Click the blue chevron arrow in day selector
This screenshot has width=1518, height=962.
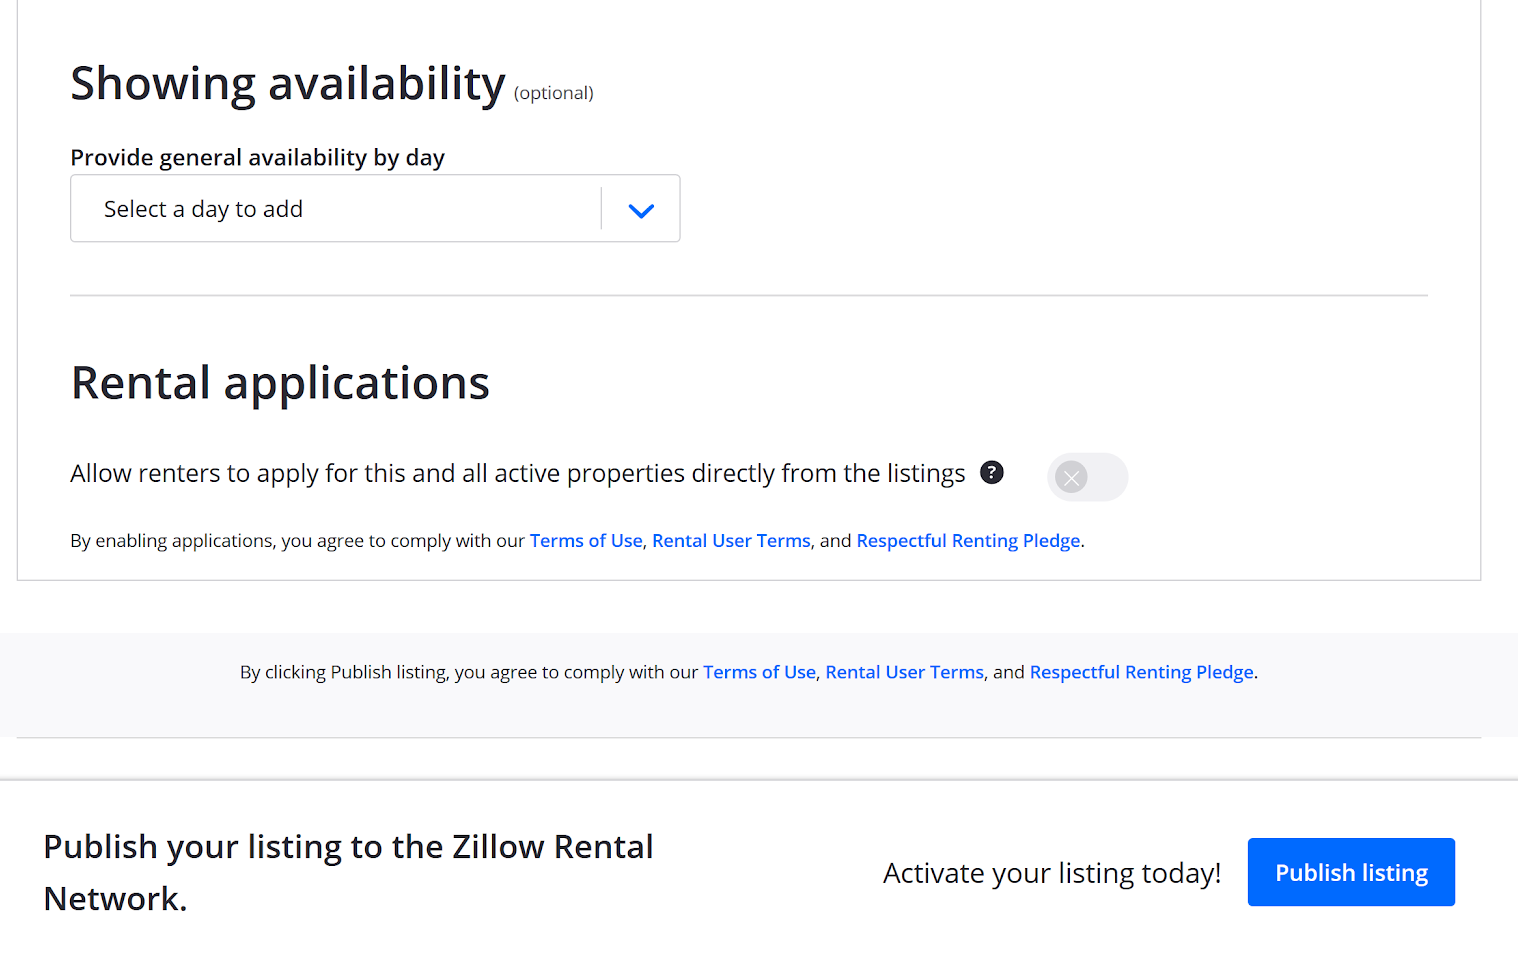[641, 210]
